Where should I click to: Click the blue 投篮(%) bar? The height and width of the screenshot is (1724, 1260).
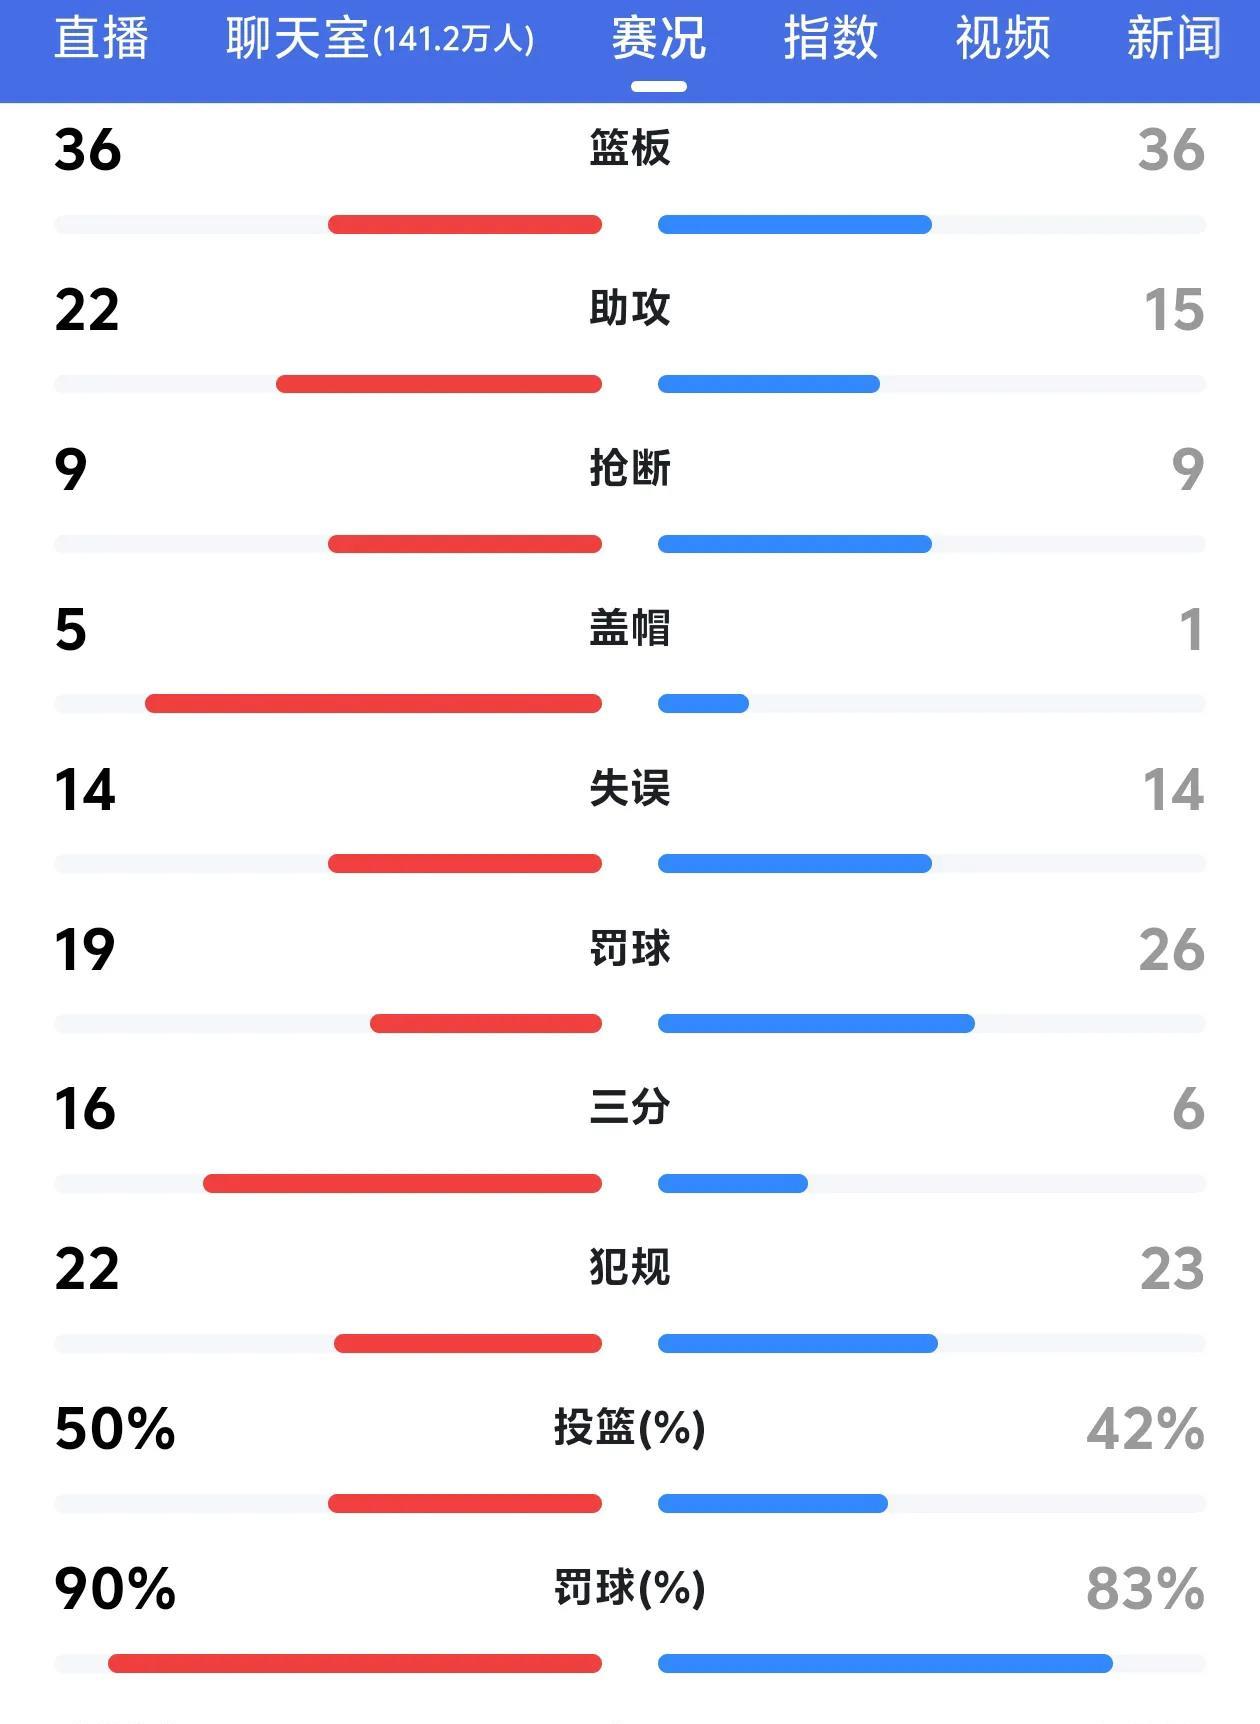click(773, 1504)
